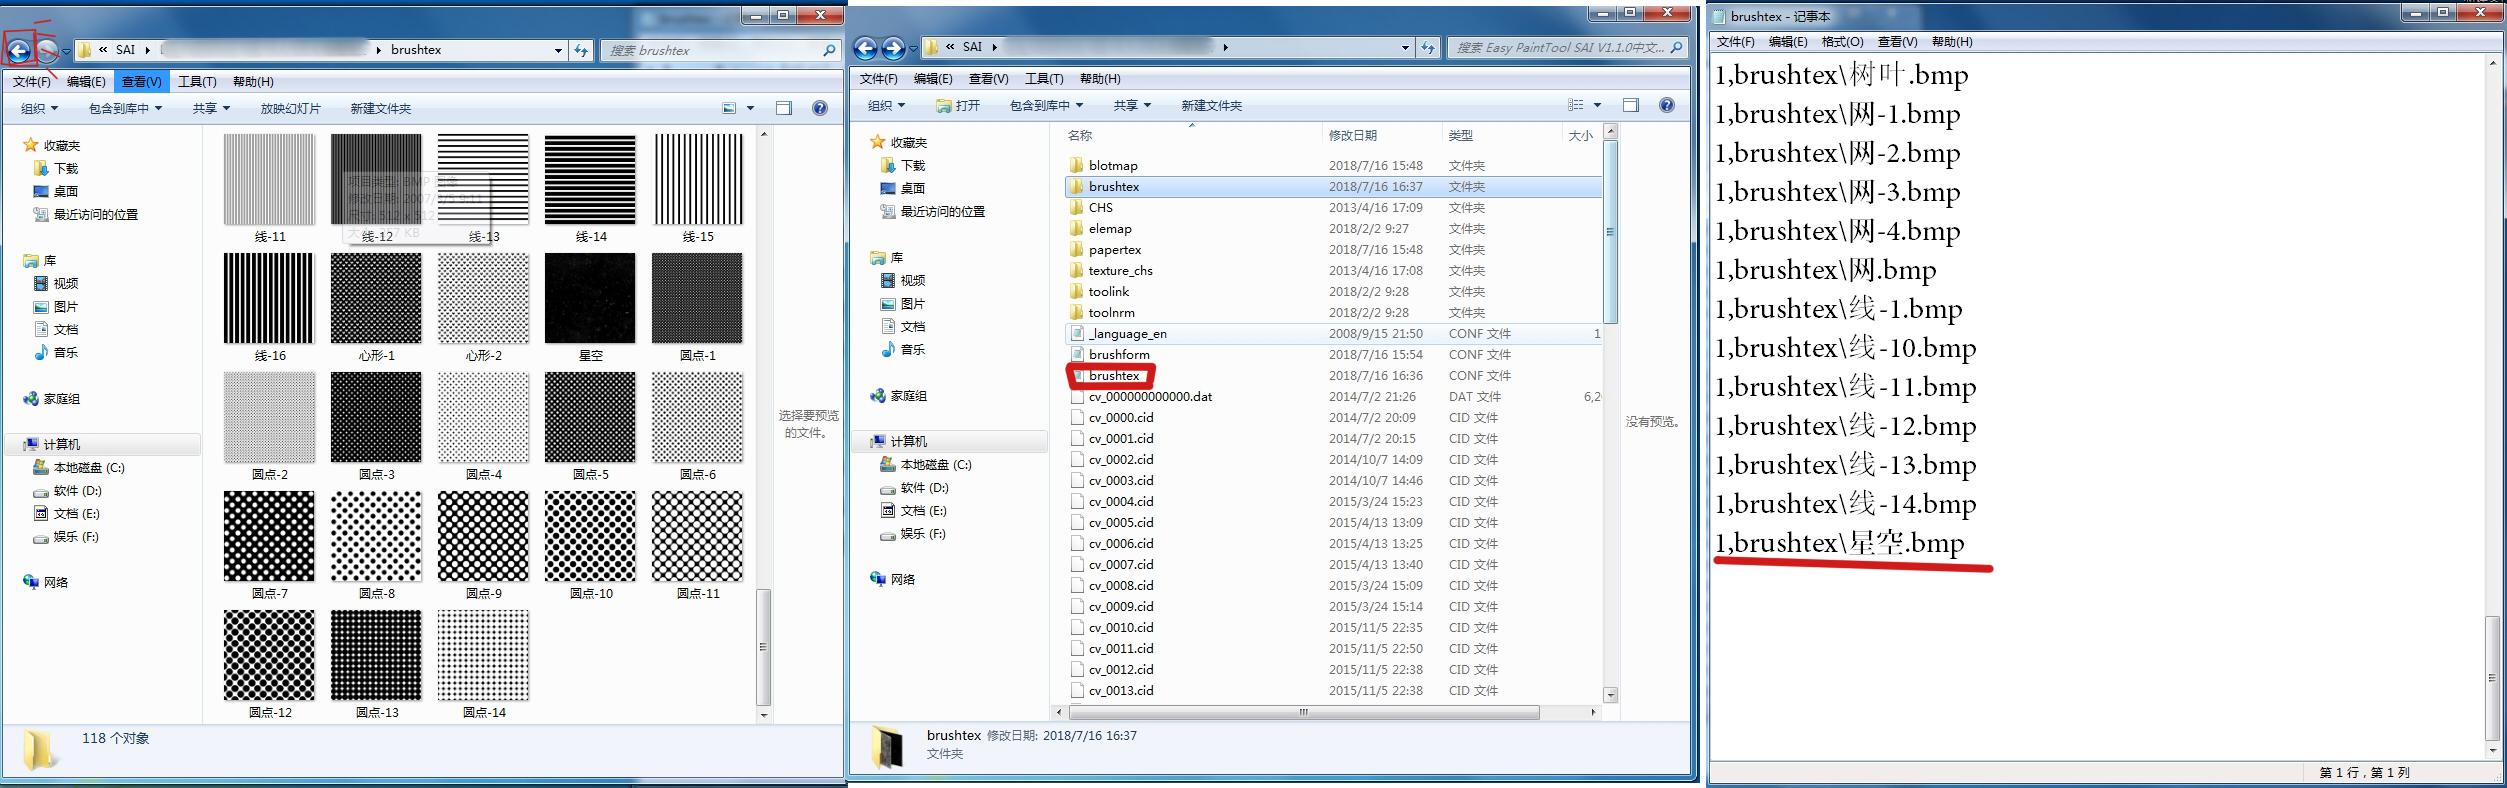Click horizontal scrollbar in middle file list
Screen dimensions: 2507x788
(x=1303, y=712)
